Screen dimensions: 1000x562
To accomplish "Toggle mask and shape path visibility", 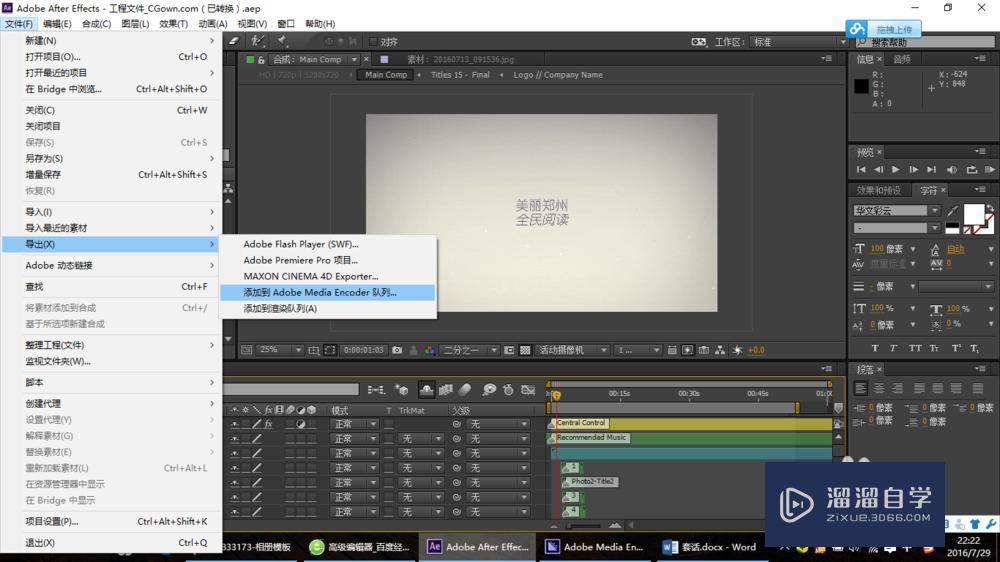I will pos(330,350).
